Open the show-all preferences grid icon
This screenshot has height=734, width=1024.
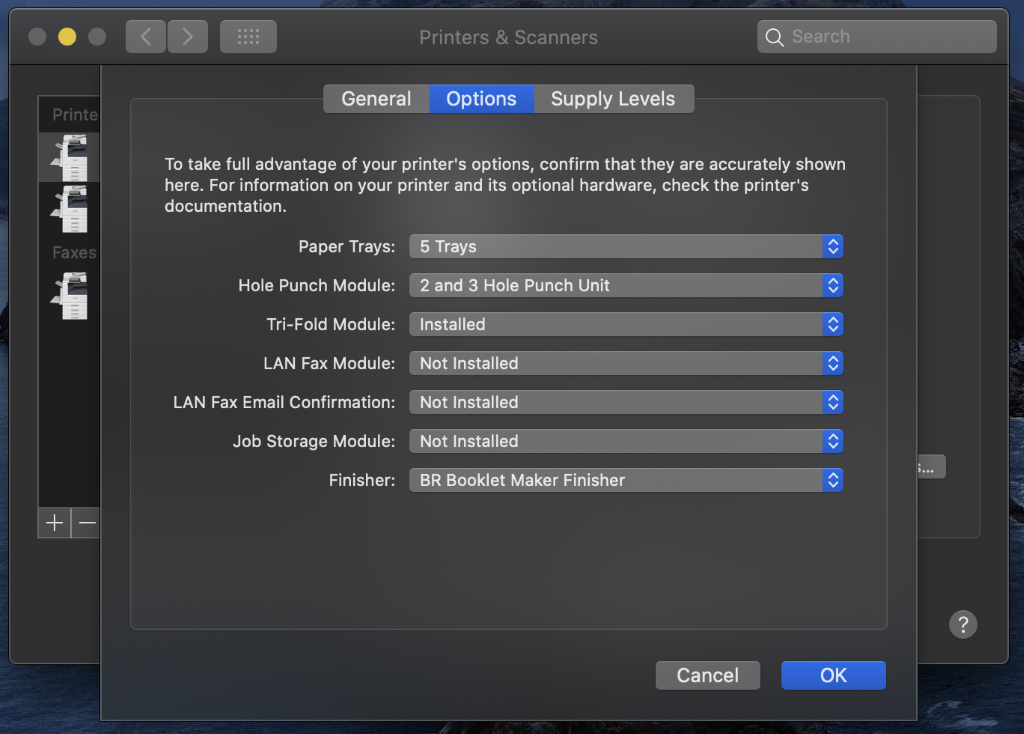coord(248,36)
